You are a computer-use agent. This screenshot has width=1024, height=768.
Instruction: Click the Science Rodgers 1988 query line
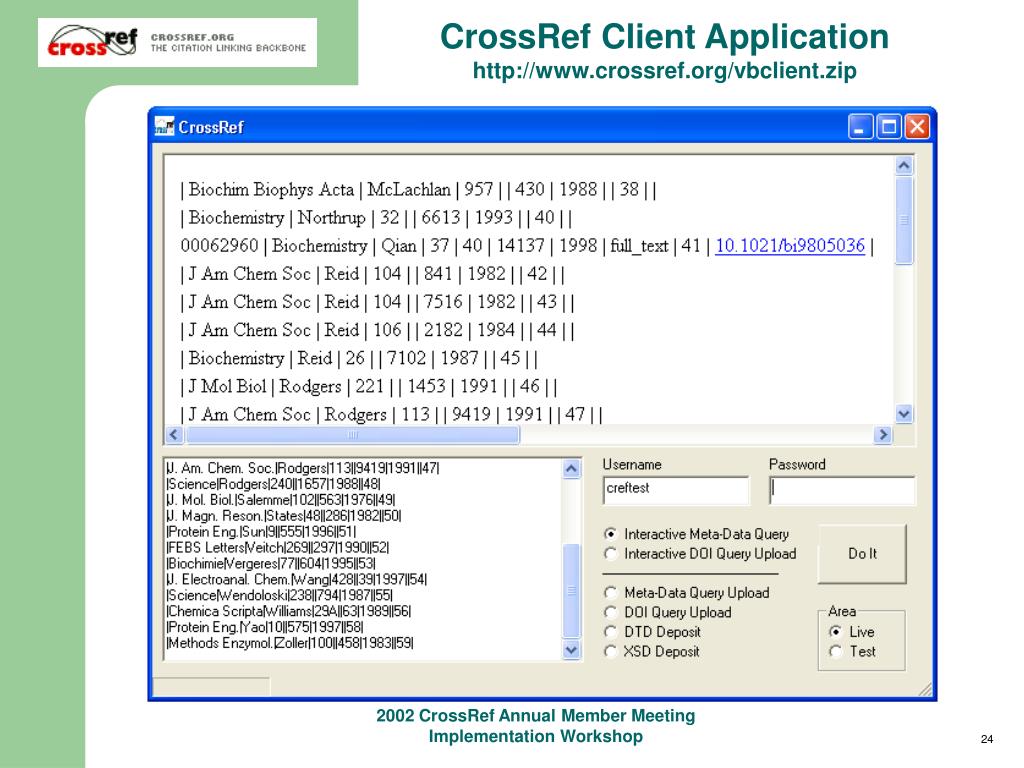(x=273, y=484)
